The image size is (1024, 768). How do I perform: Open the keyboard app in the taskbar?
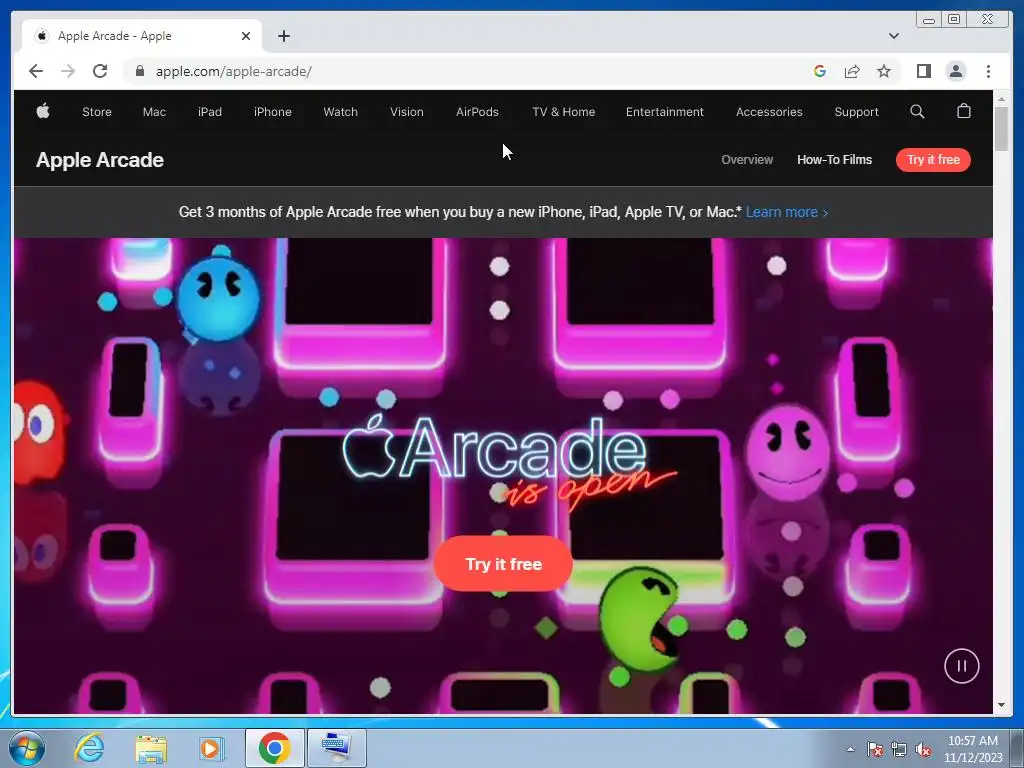pyautogui.click(x=337, y=748)
